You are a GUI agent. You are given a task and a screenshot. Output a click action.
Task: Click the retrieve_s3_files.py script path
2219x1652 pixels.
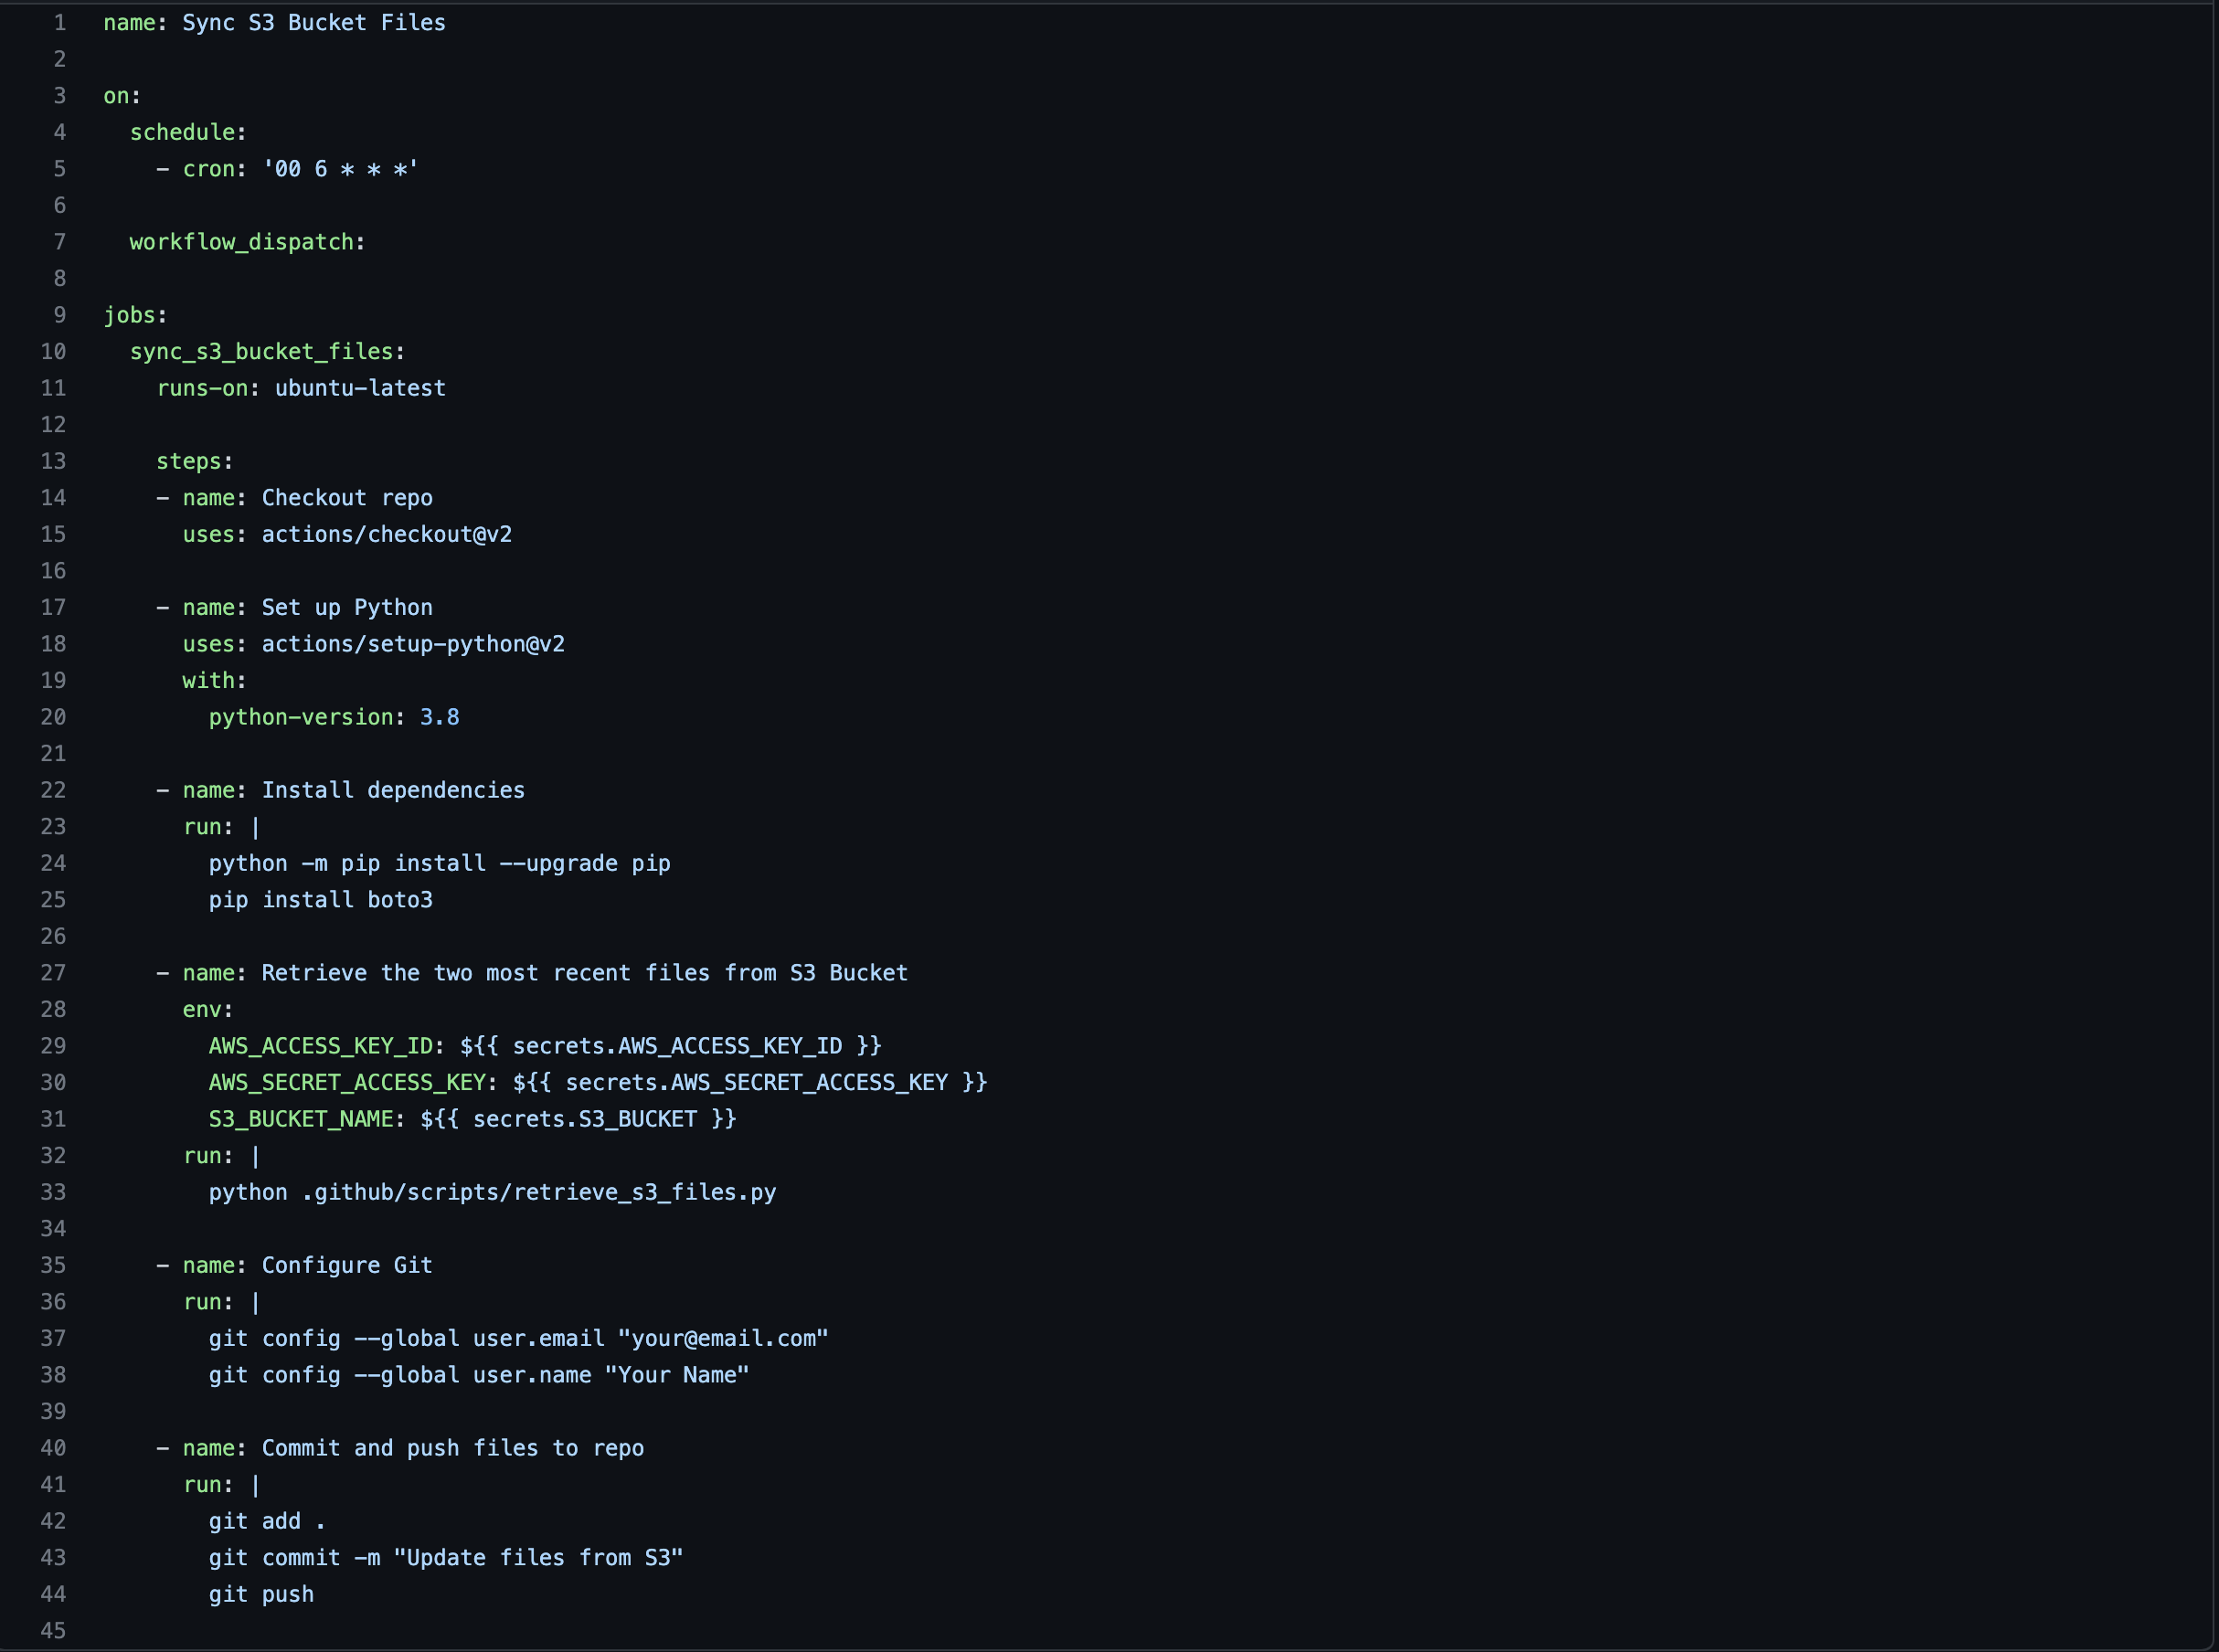(x=540, y=1192)
